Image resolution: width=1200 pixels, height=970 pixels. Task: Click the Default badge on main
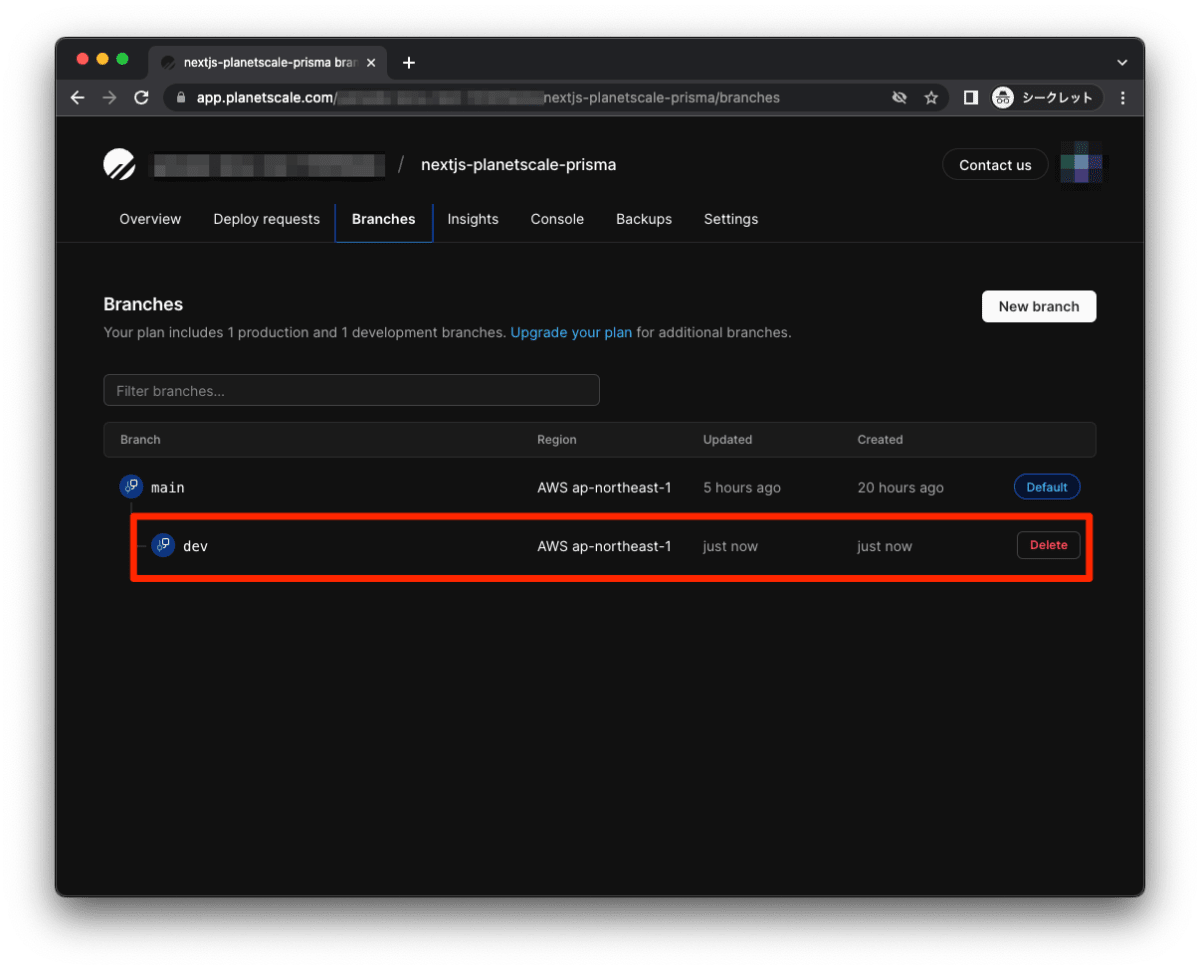[1047, 487]
